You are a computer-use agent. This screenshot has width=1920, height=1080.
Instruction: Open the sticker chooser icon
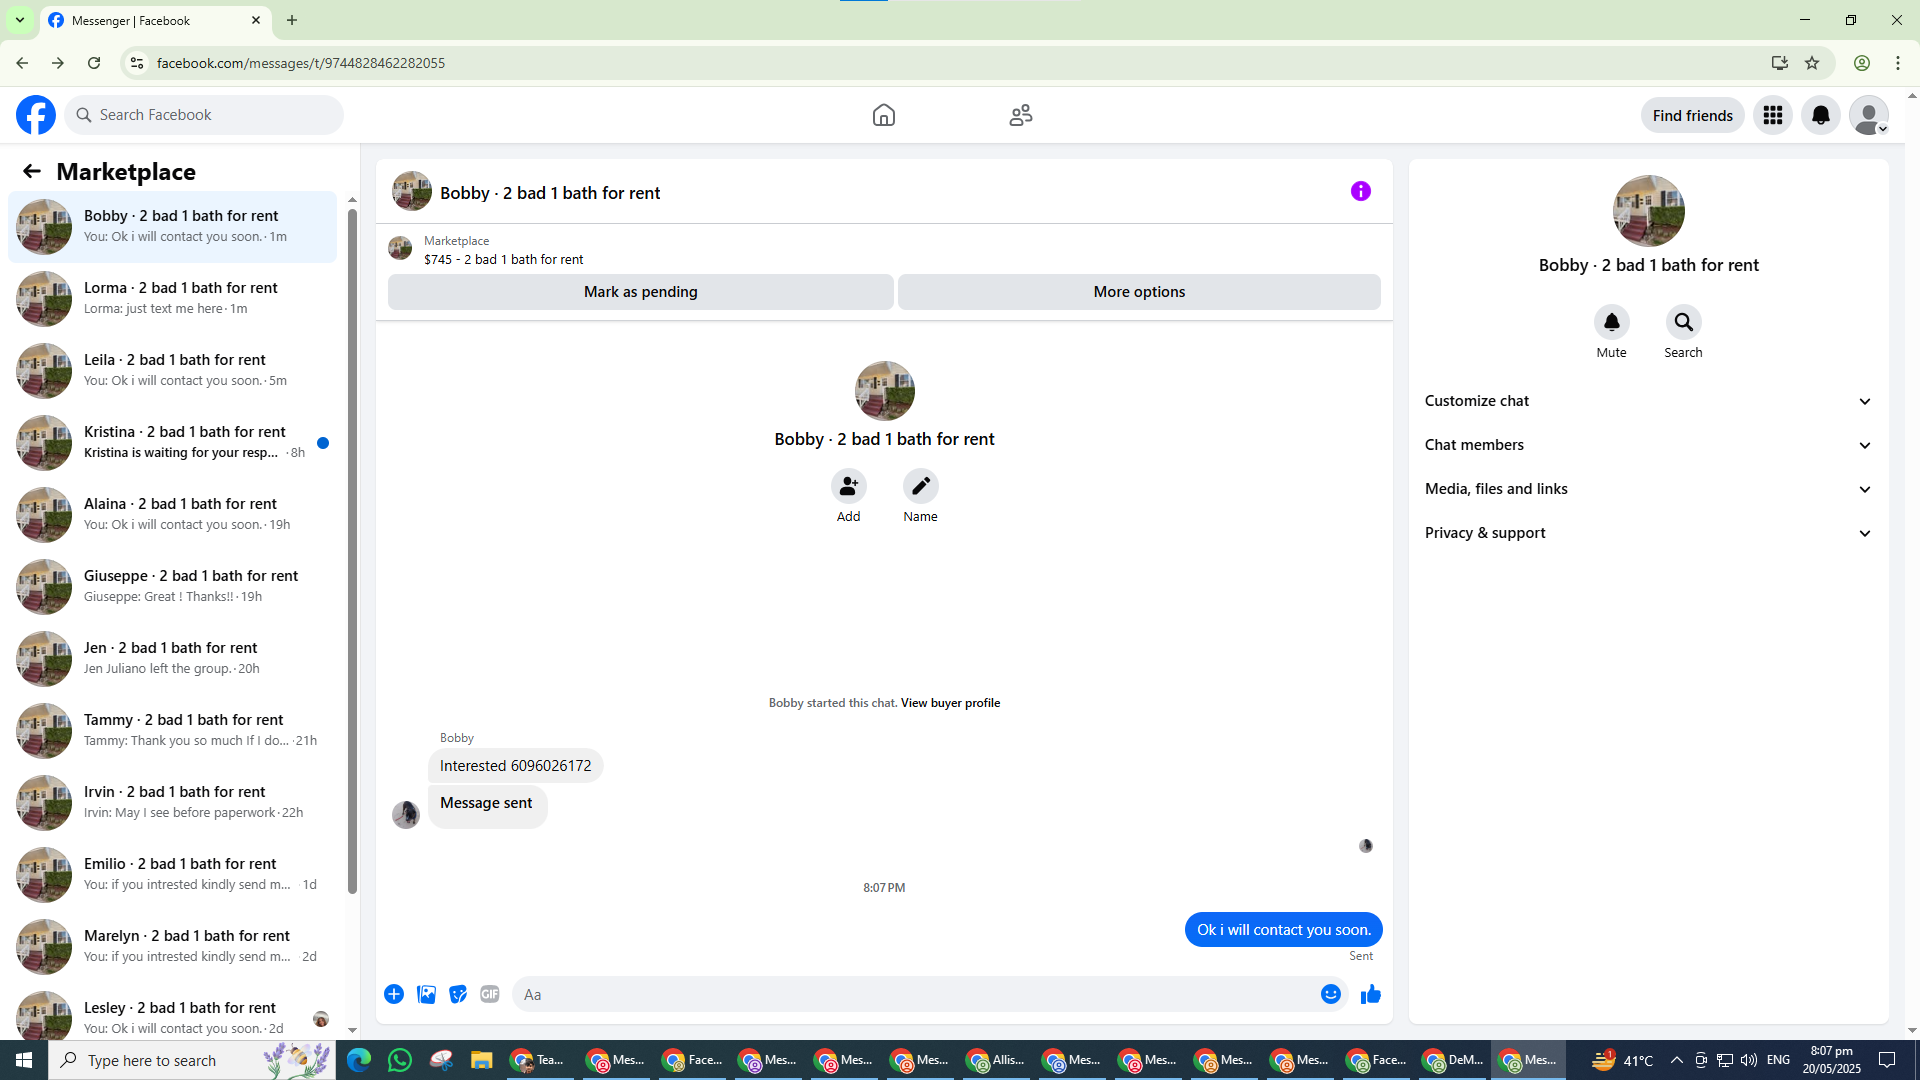pos(458,994)
